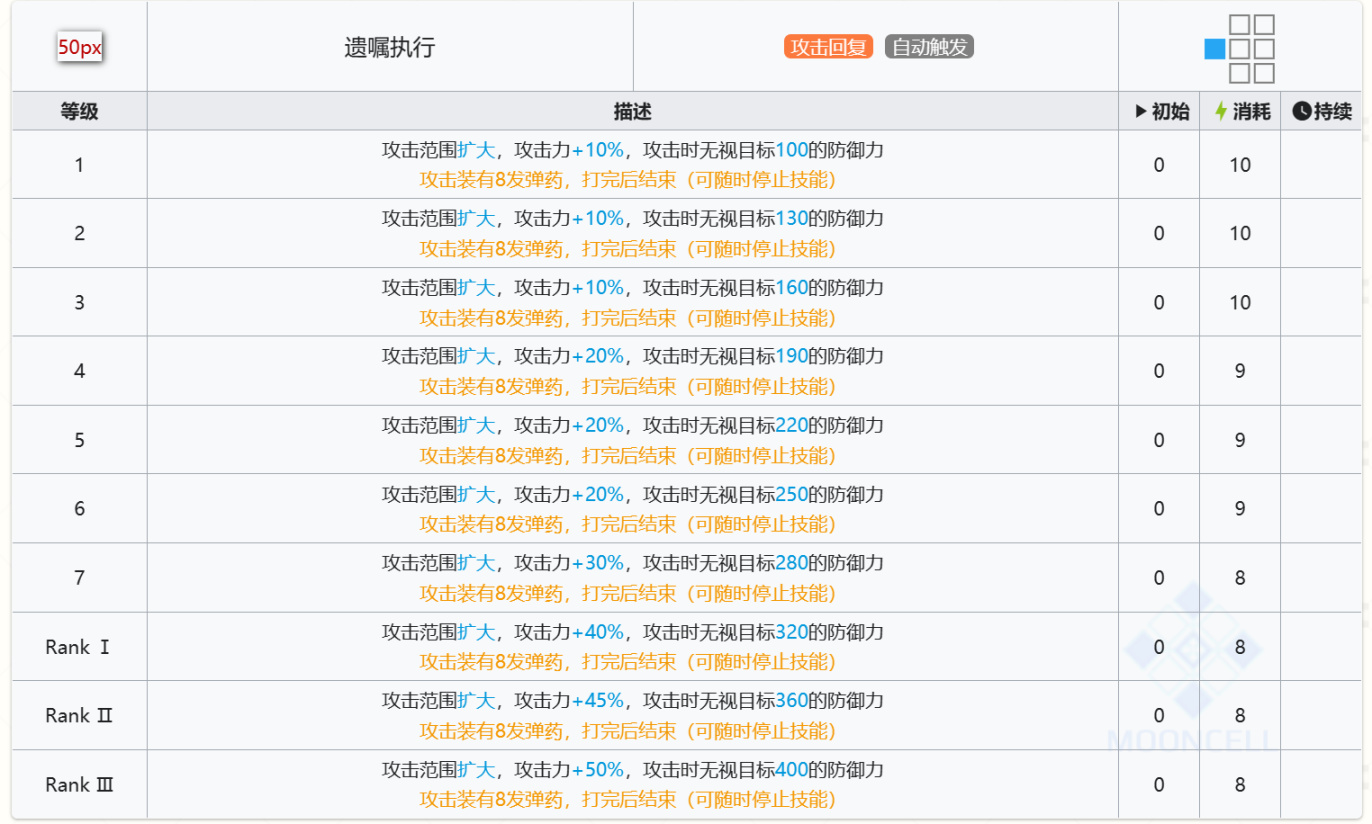Click initial SP 0 in level 7 row
1372x824 pixels.
coord(1159,578)
